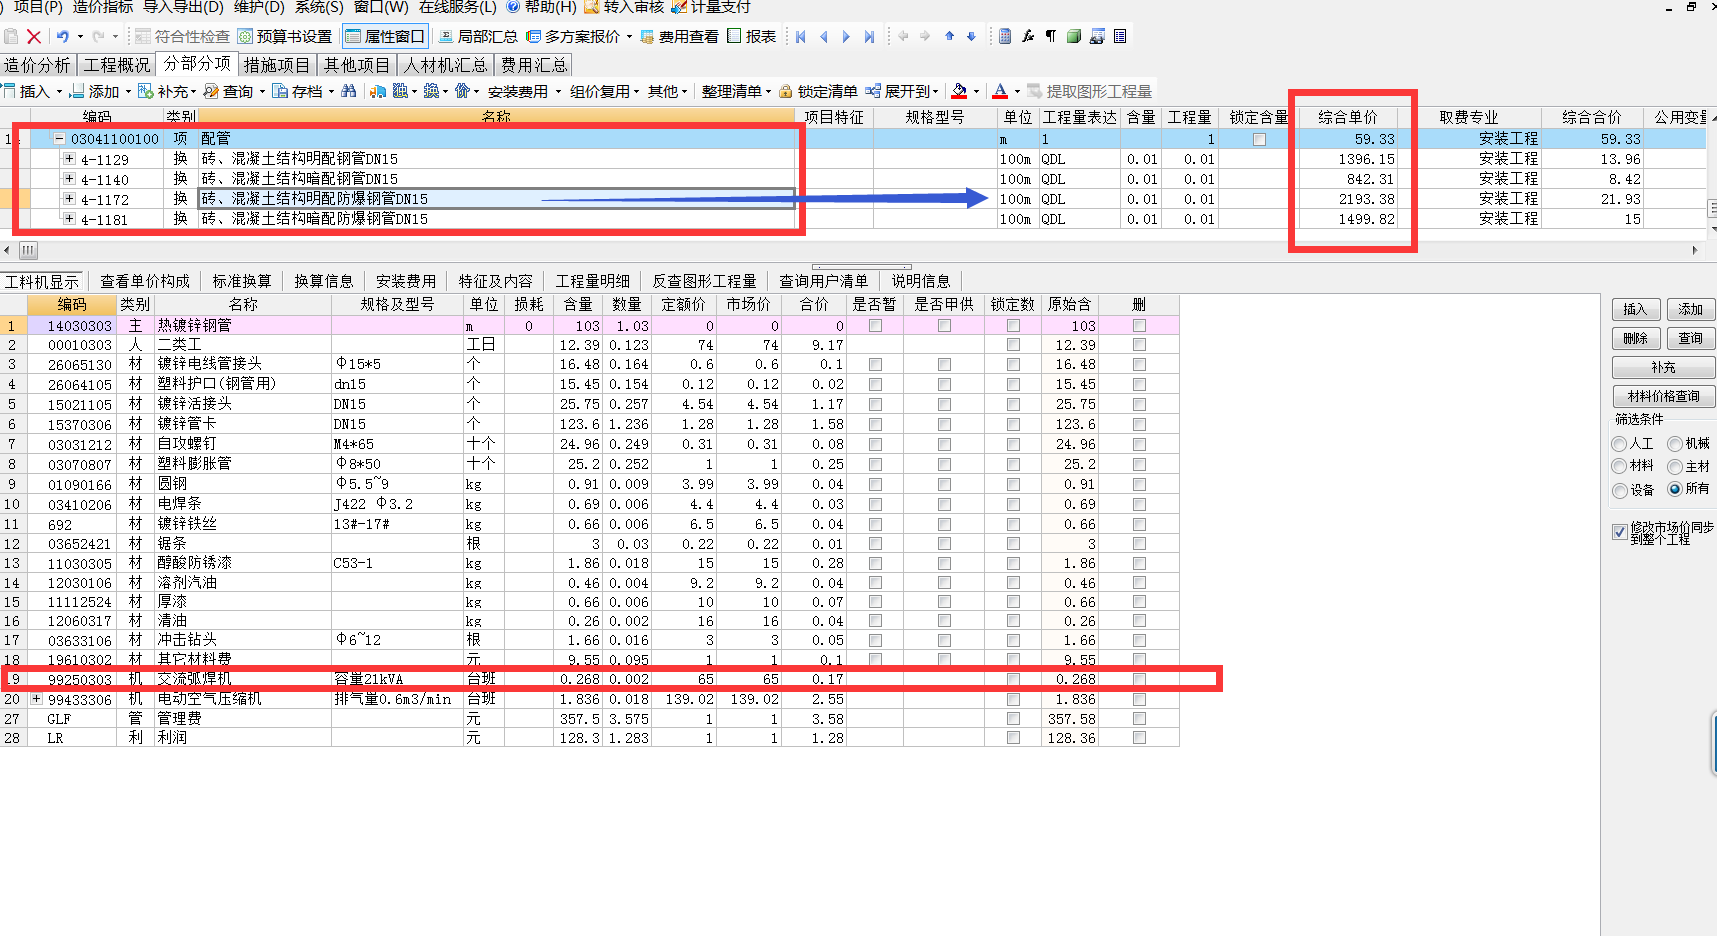The width and height of the screenshot is (1717, 936).
Task: Click the 删除 delete button in side panel
Action: tap(1636, 338)
